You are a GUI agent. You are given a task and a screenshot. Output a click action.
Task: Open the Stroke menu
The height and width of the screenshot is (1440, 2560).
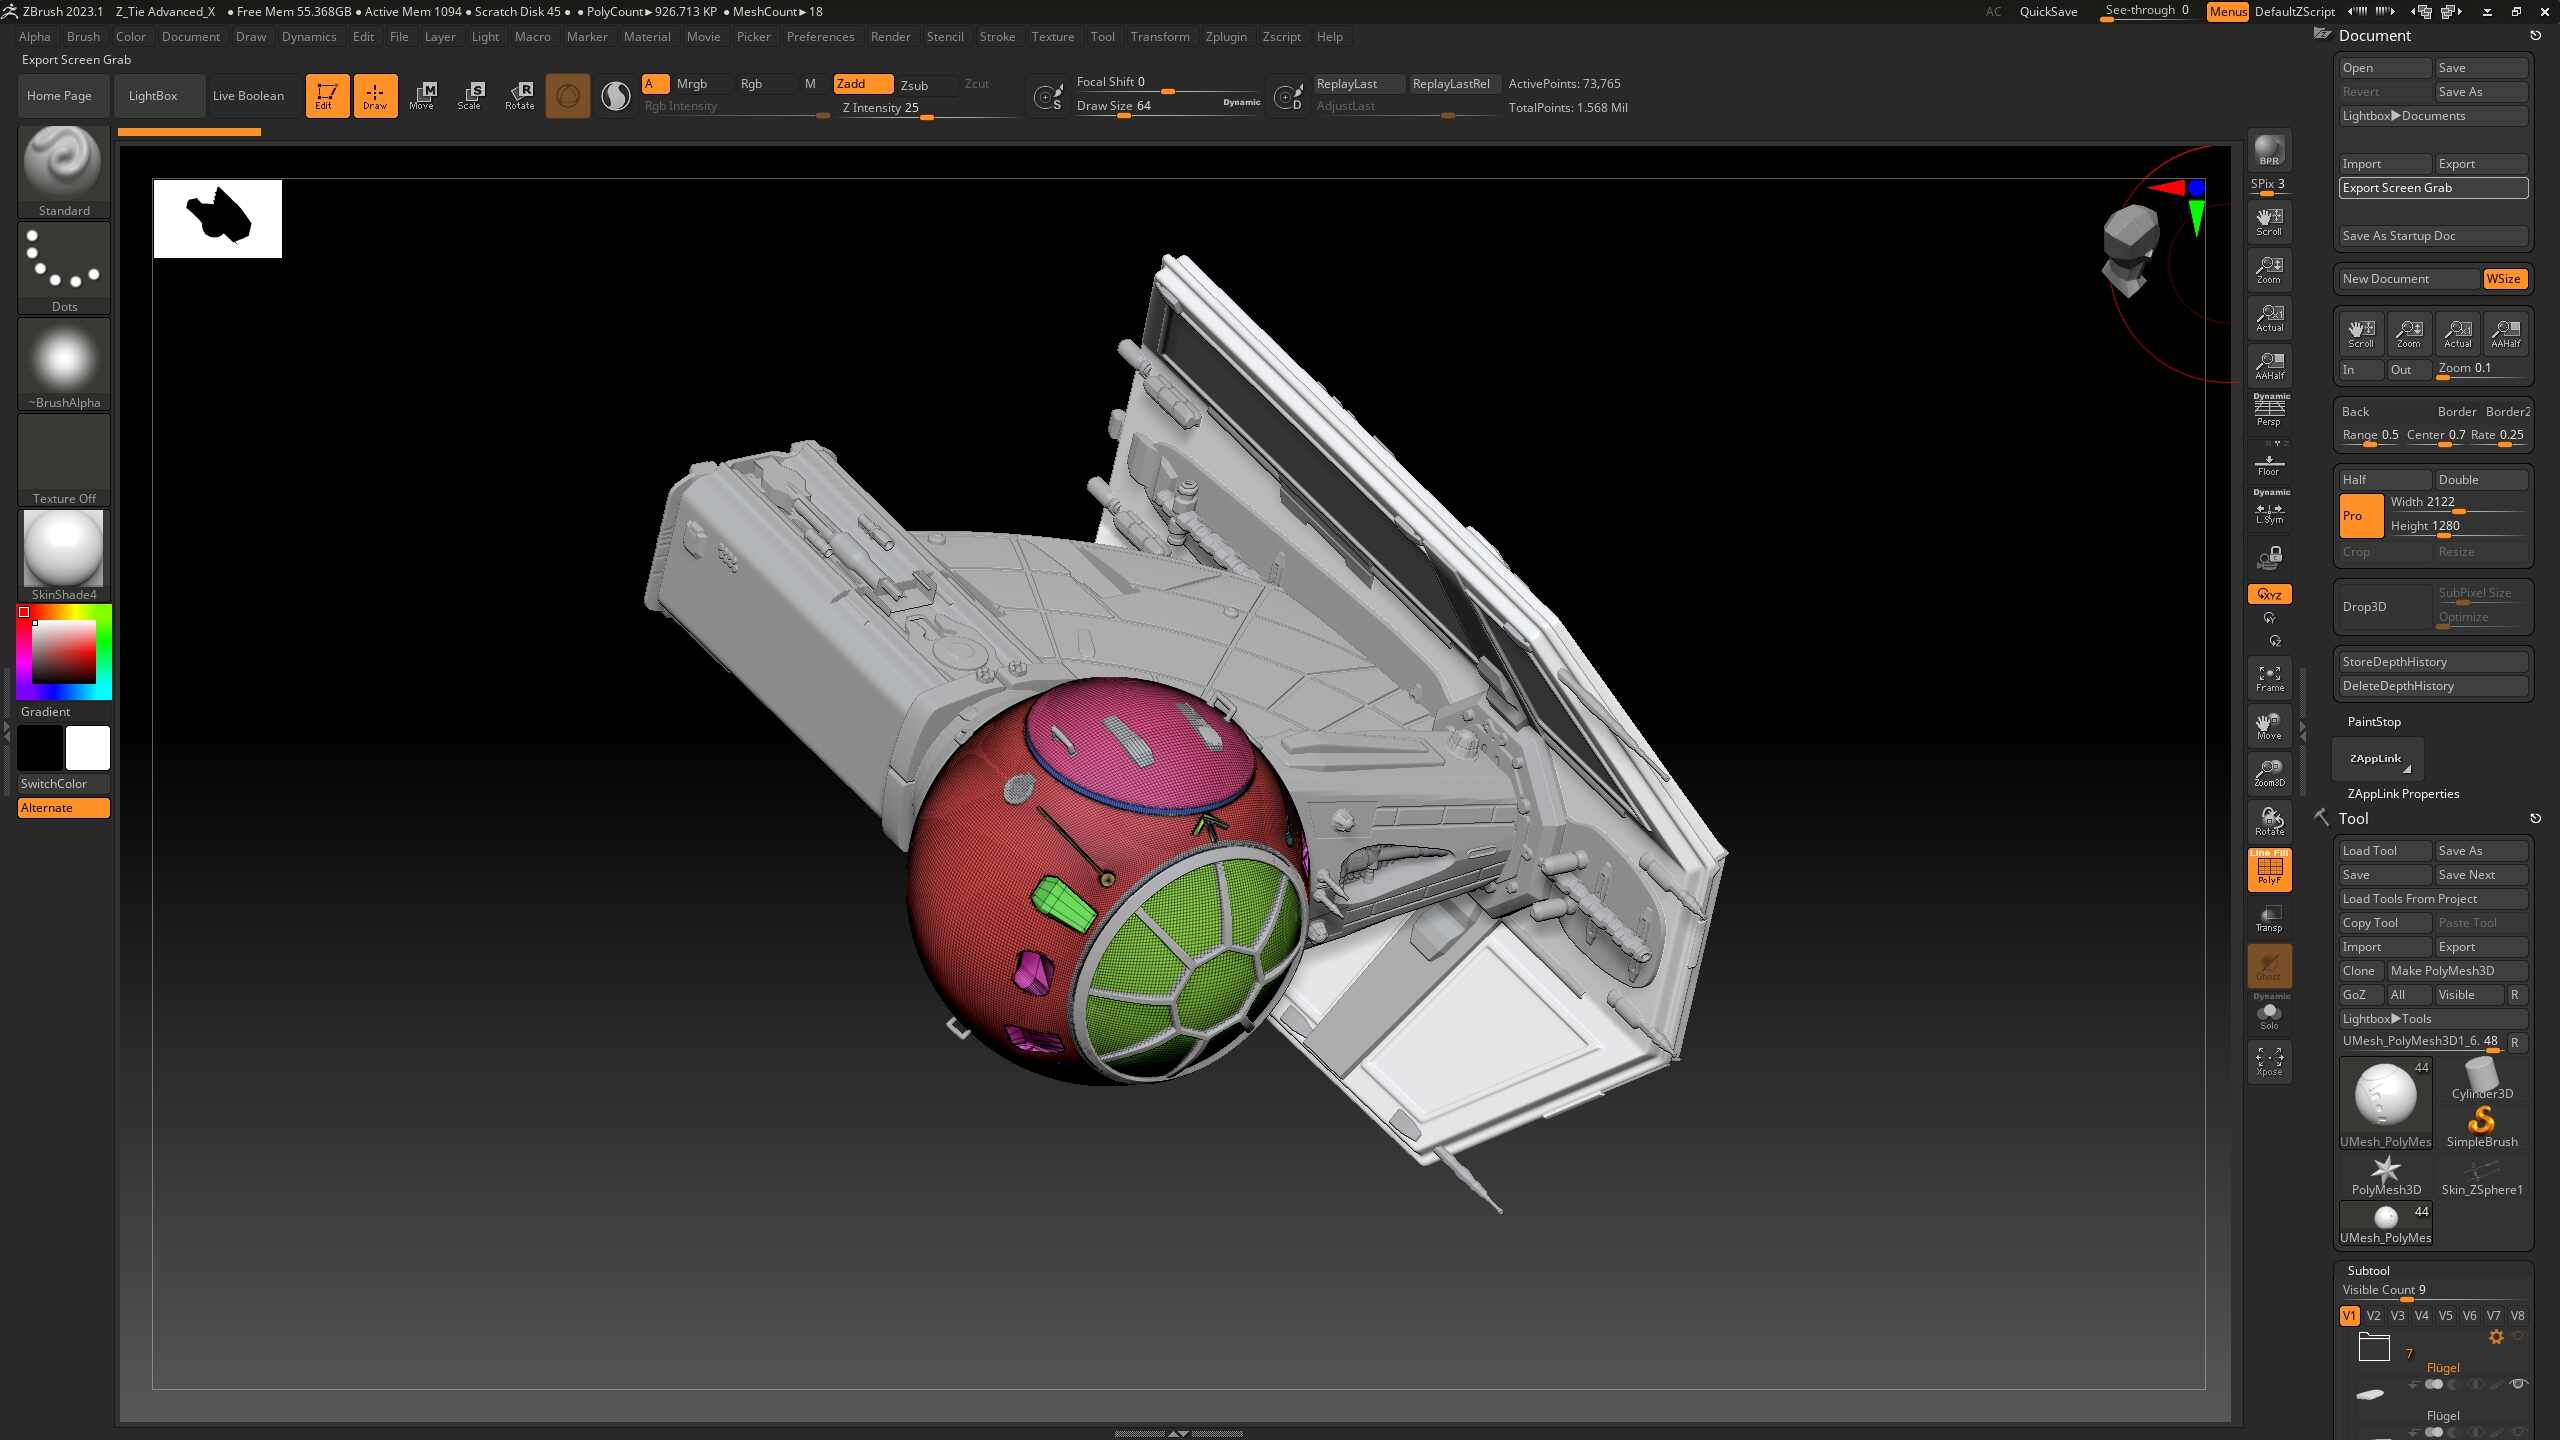point(996,37)
